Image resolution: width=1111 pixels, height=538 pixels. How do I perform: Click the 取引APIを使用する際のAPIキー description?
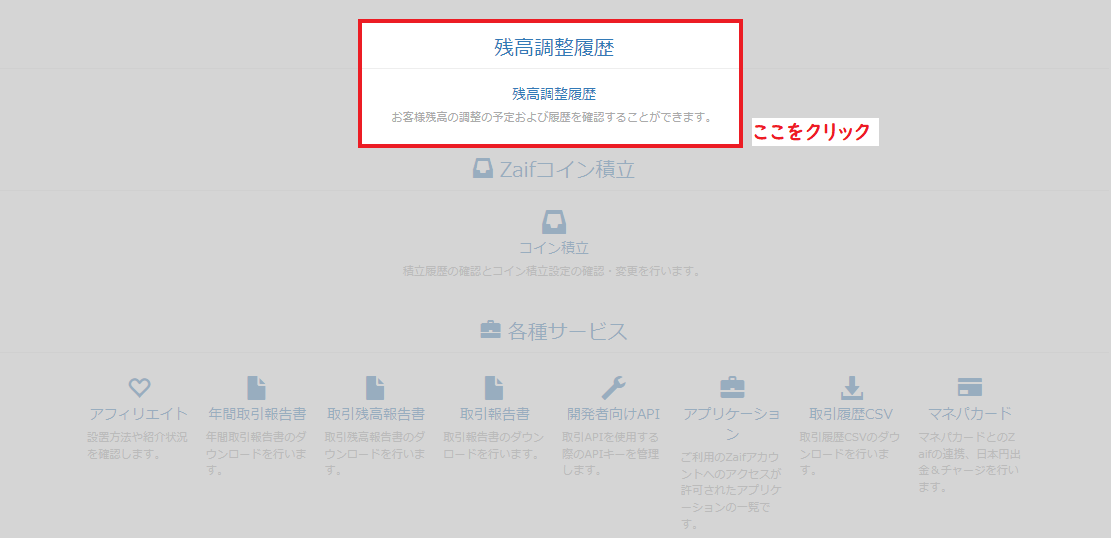point(611,453)
